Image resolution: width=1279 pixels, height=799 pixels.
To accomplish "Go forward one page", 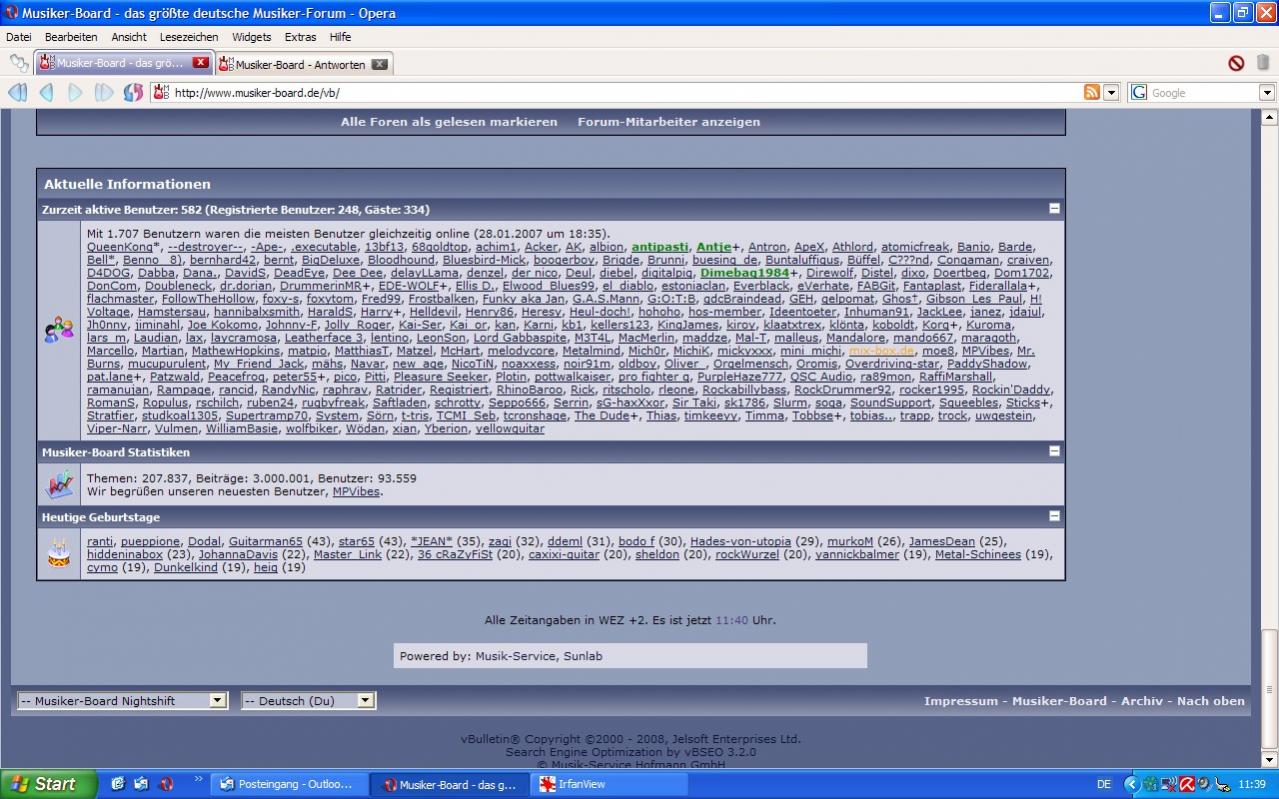I will (75, 93).
